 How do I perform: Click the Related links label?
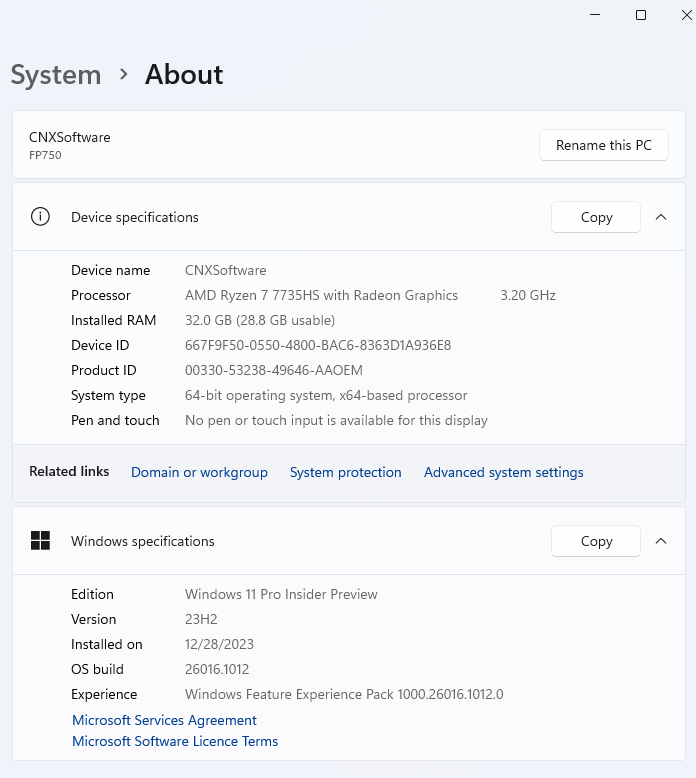pyautogui.click(x=69, y=471)
